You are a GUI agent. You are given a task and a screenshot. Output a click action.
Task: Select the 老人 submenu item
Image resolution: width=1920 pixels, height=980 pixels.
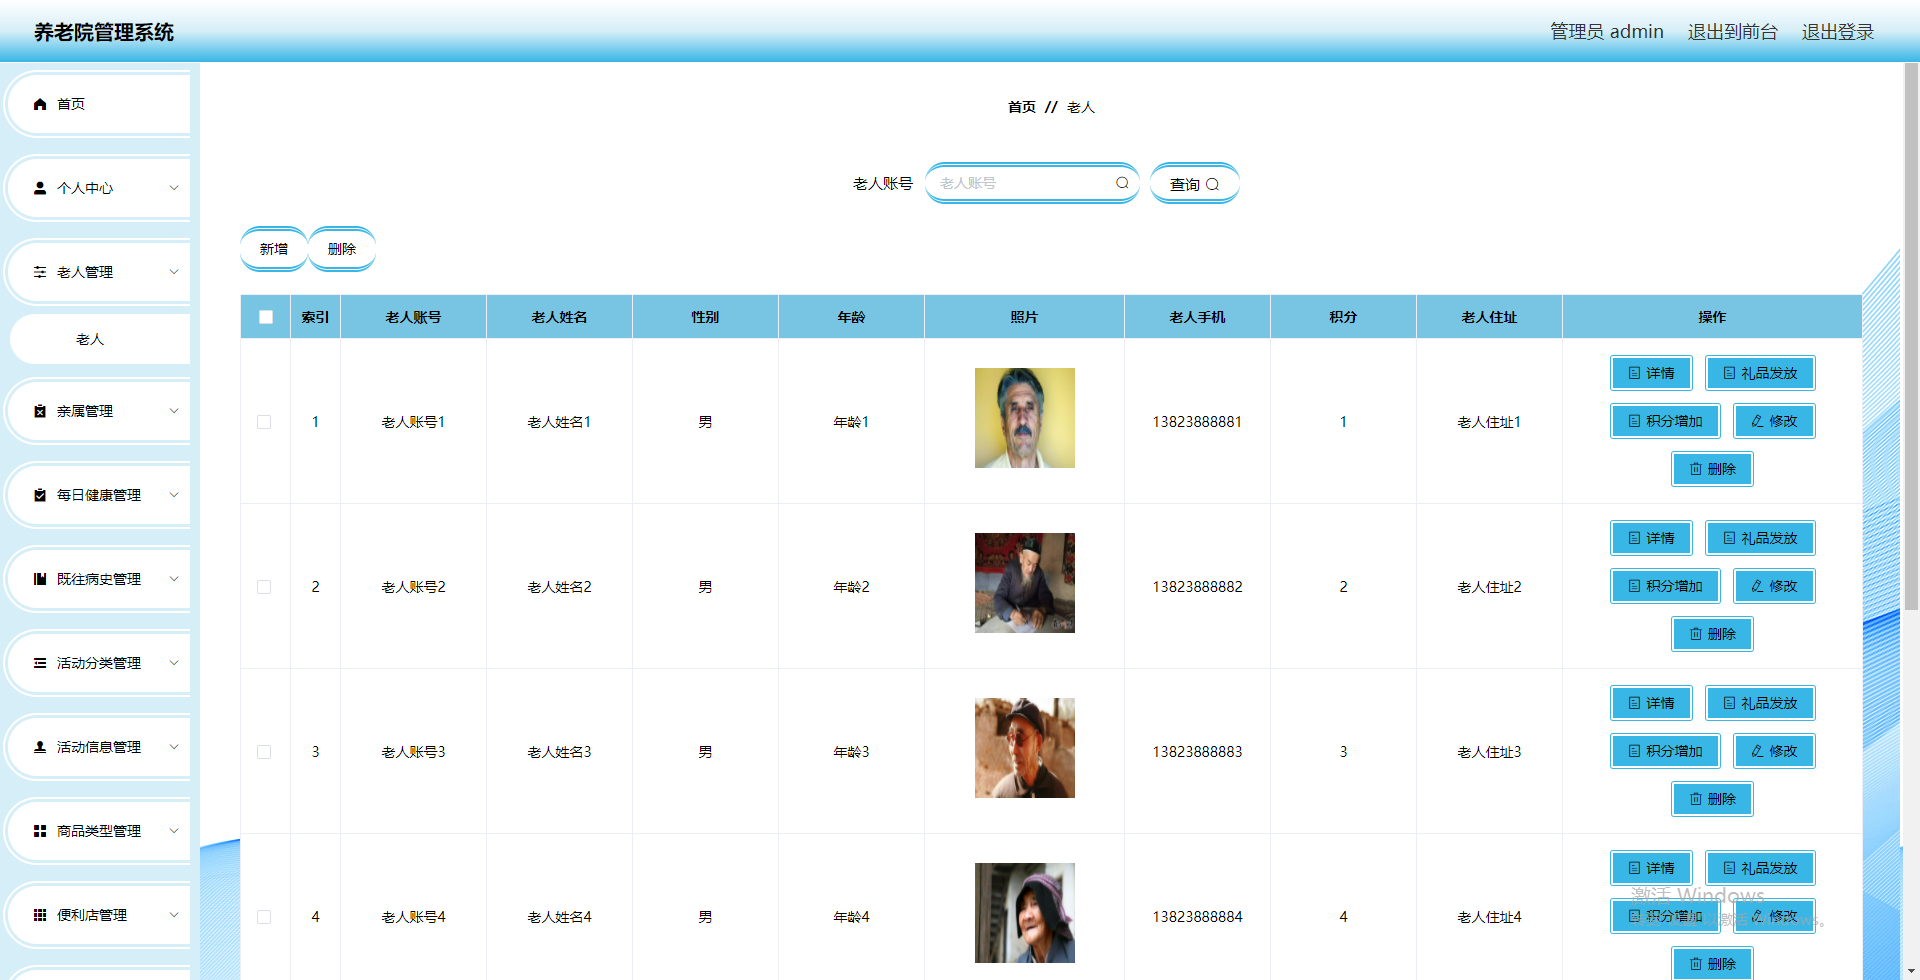tap(99, 340)
